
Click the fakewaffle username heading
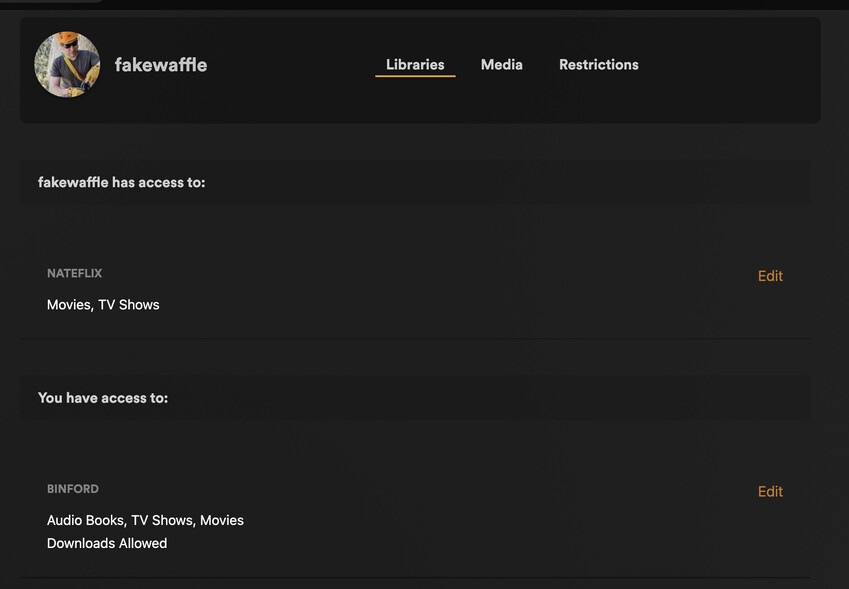coord(161,65)
